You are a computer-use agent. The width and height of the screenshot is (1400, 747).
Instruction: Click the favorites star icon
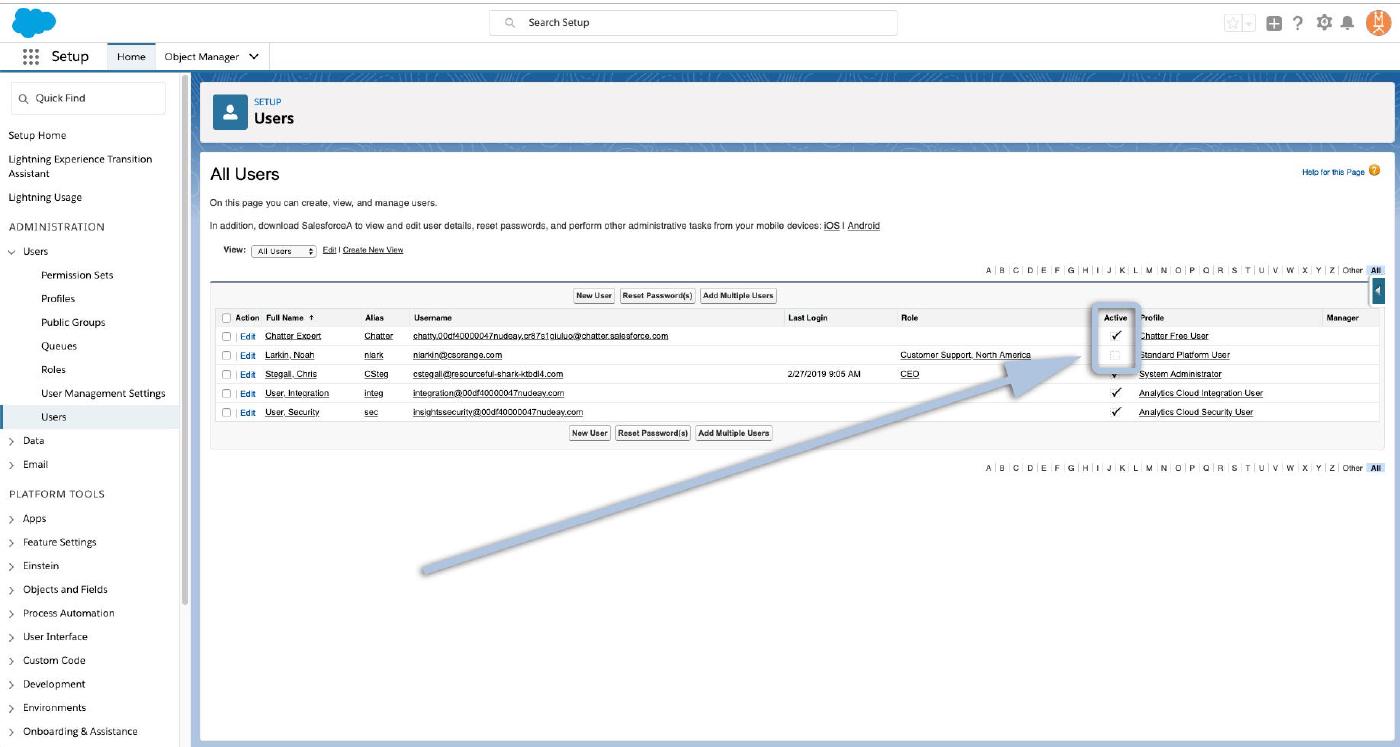(1233, 23)
